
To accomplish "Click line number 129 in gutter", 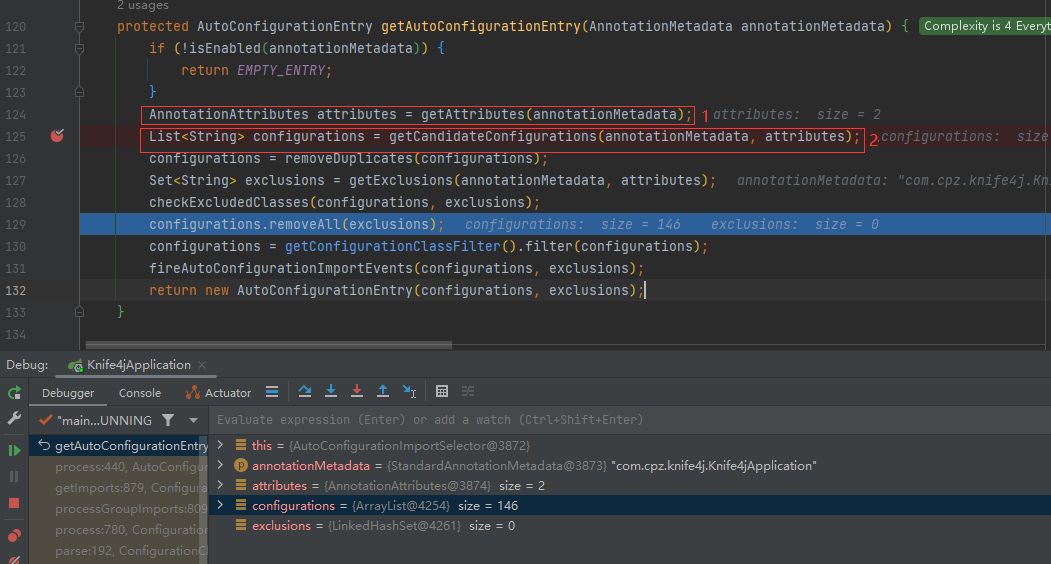I will coord(15,225).
